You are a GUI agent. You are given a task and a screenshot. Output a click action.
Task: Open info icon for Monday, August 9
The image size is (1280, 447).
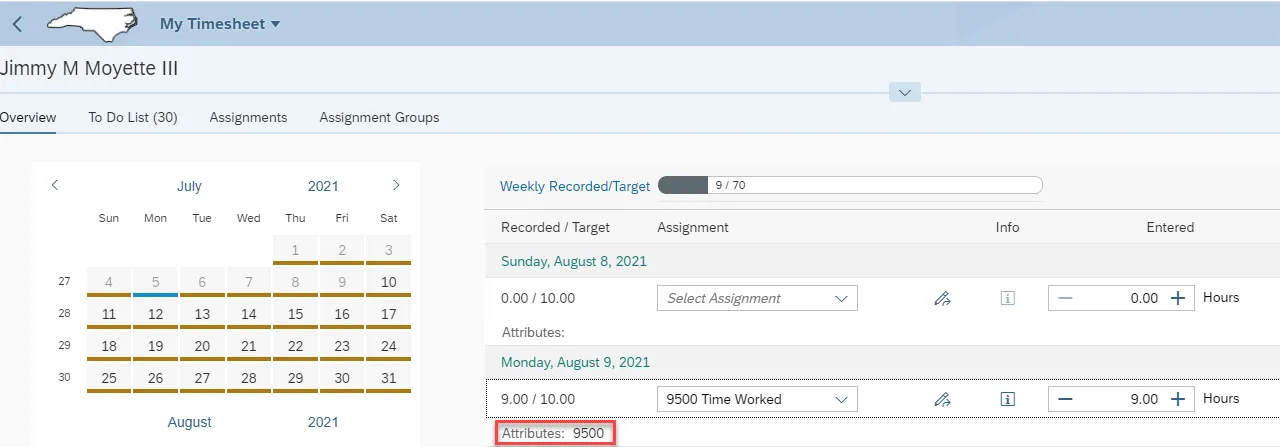[x=1008, y=399]
